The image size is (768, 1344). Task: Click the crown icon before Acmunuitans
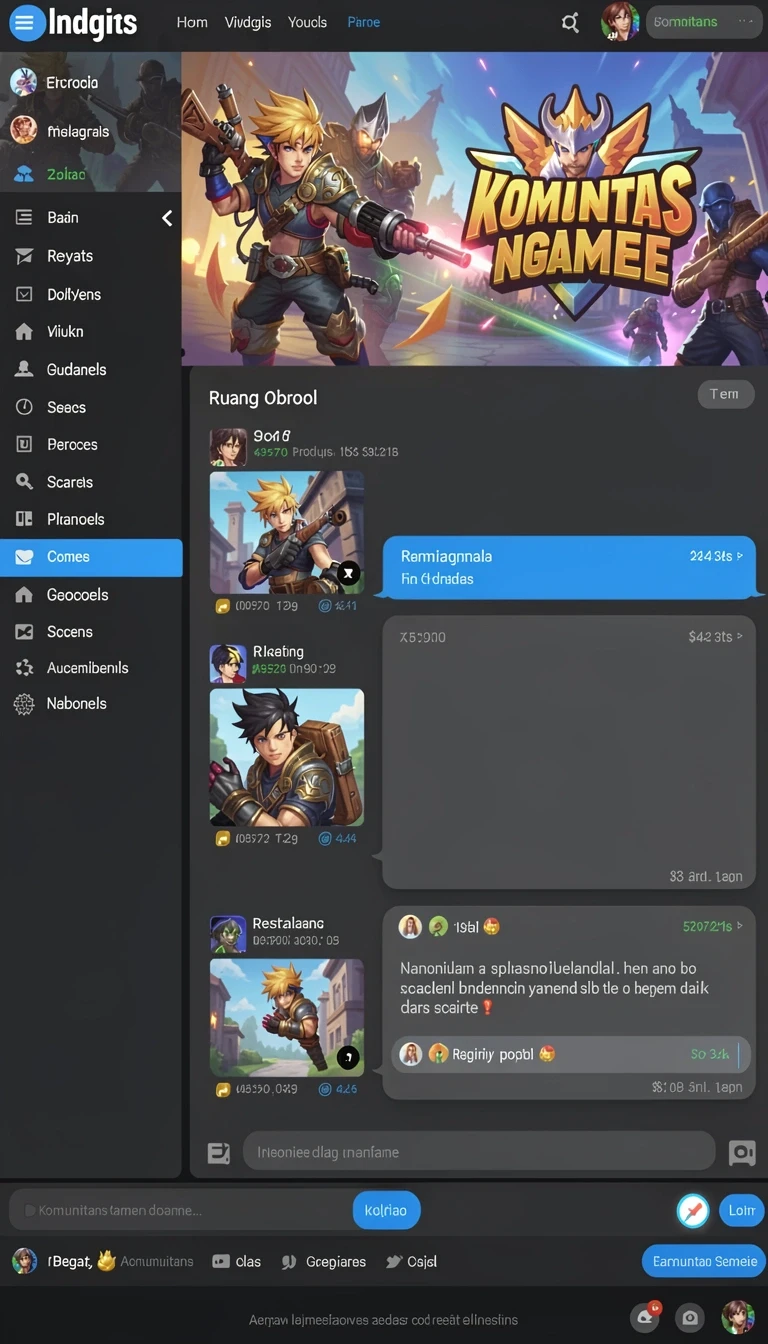click(106, 1260)
